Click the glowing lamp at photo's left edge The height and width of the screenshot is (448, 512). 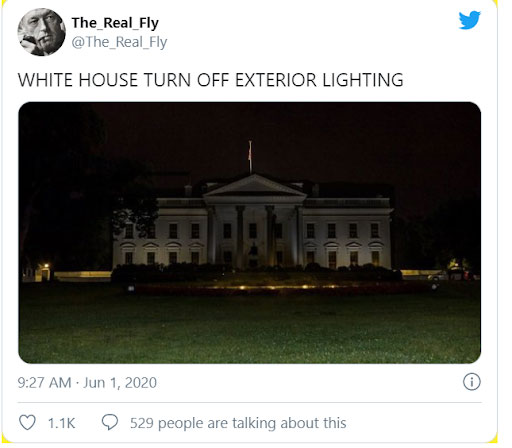pyautogui.click(x=46, y=266)
